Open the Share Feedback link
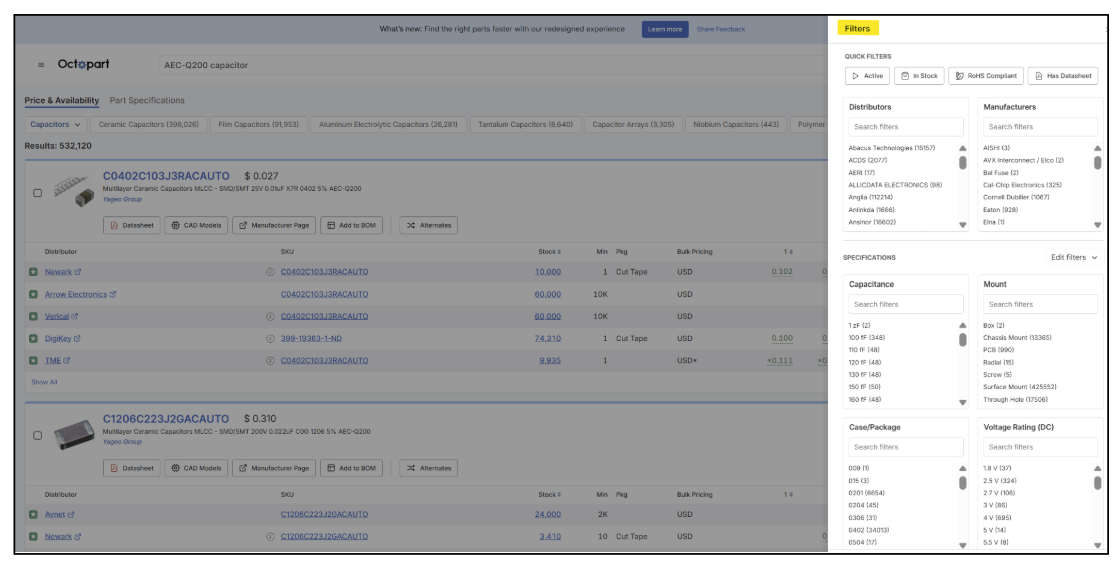This screenshot has height=565, width=1120. 720,29
